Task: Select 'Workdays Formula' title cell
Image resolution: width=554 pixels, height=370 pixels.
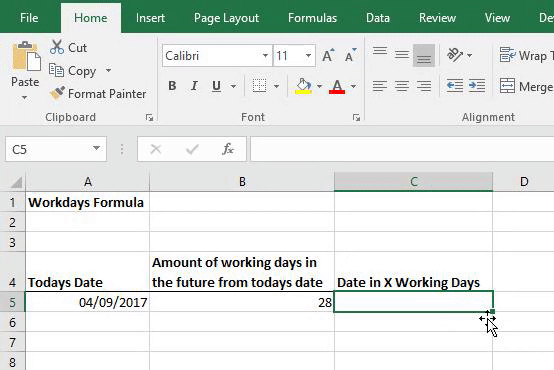Action: 88,202
